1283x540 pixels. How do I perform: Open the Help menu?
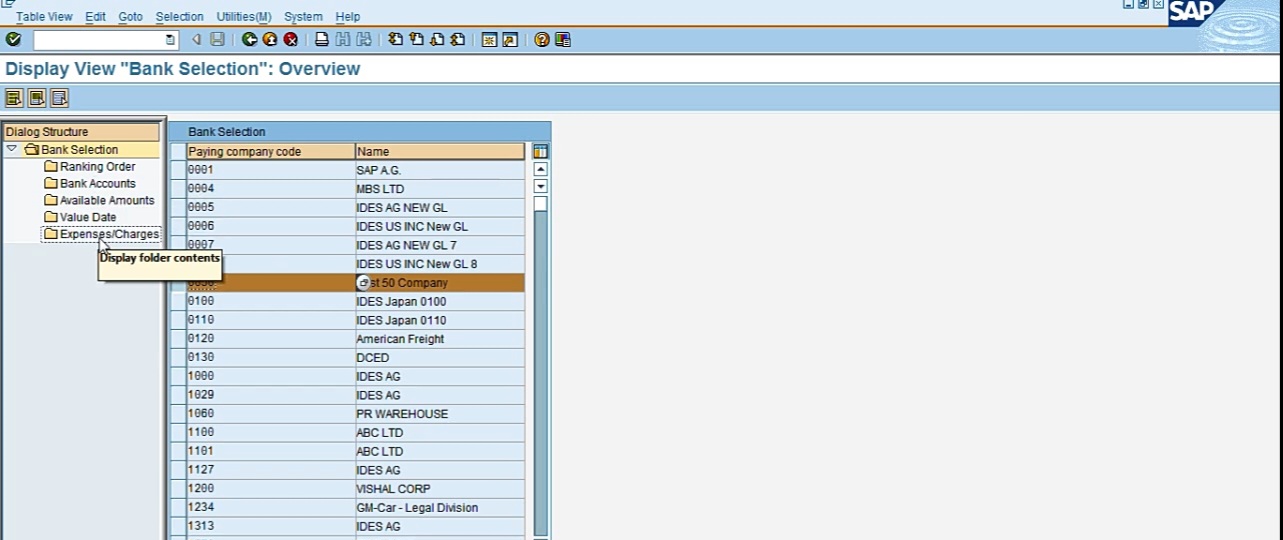point(347,17)
